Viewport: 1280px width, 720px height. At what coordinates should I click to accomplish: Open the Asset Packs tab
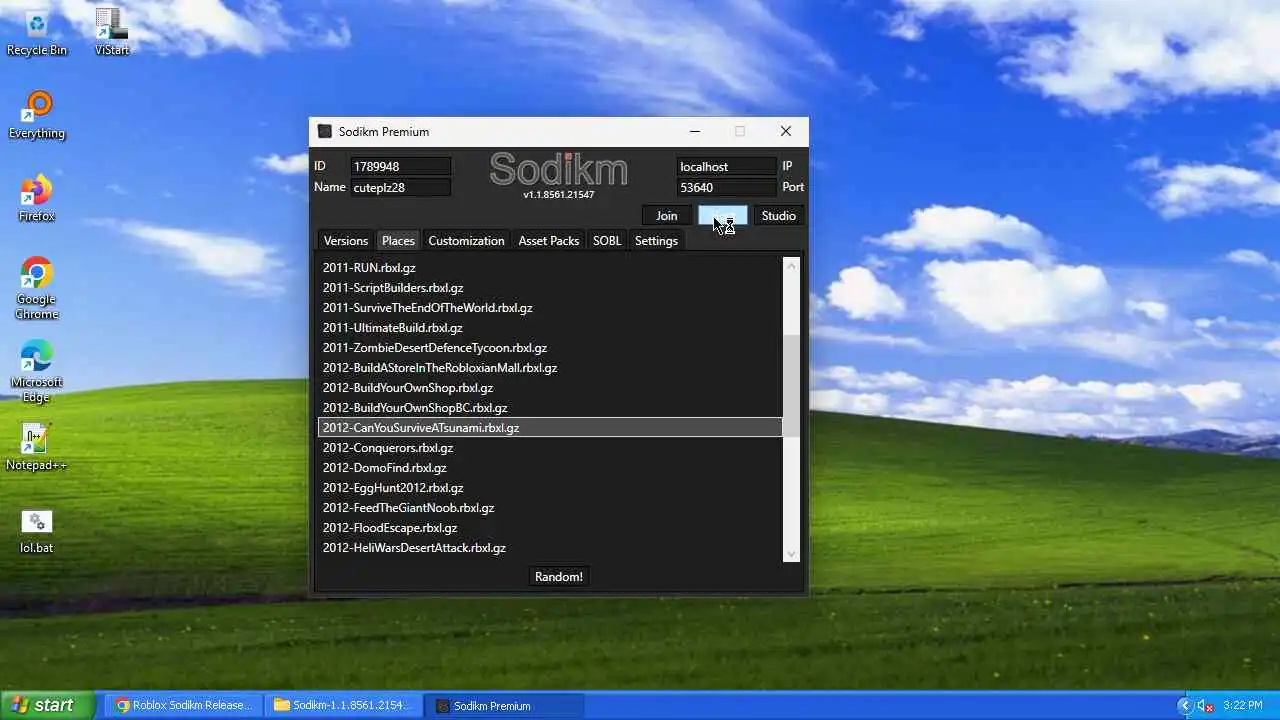(x=549, y=241)
